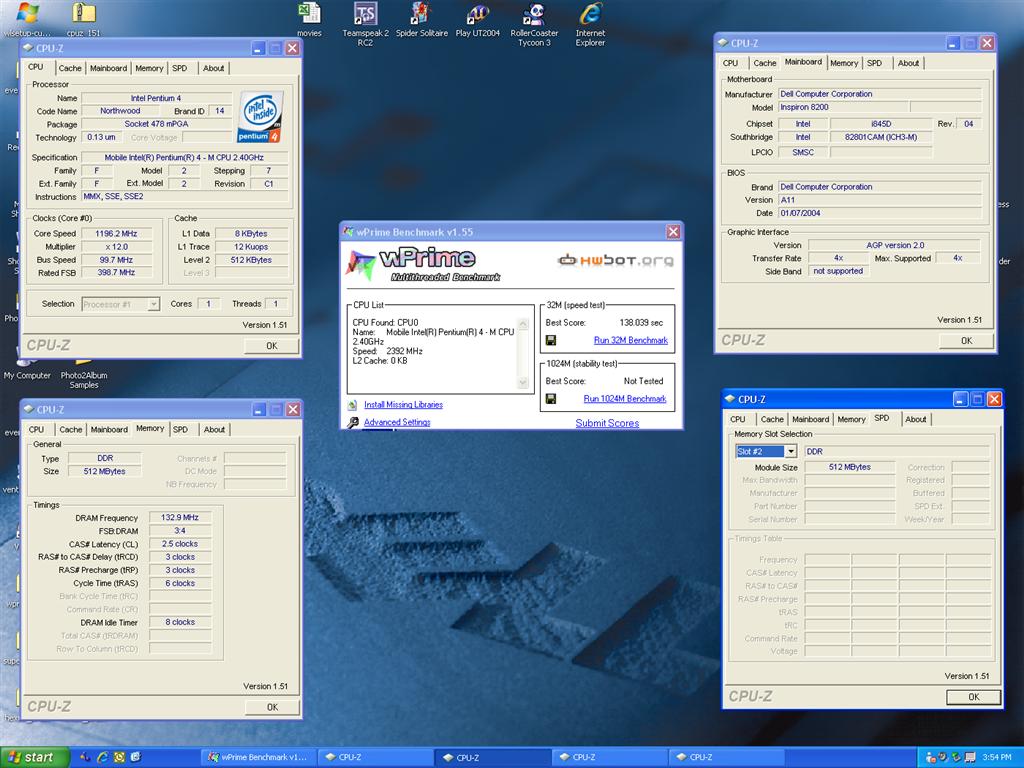1024x768 pixels.
Task: Click the BIOS Date value 01/07/2004
Action: pos(879,213)
